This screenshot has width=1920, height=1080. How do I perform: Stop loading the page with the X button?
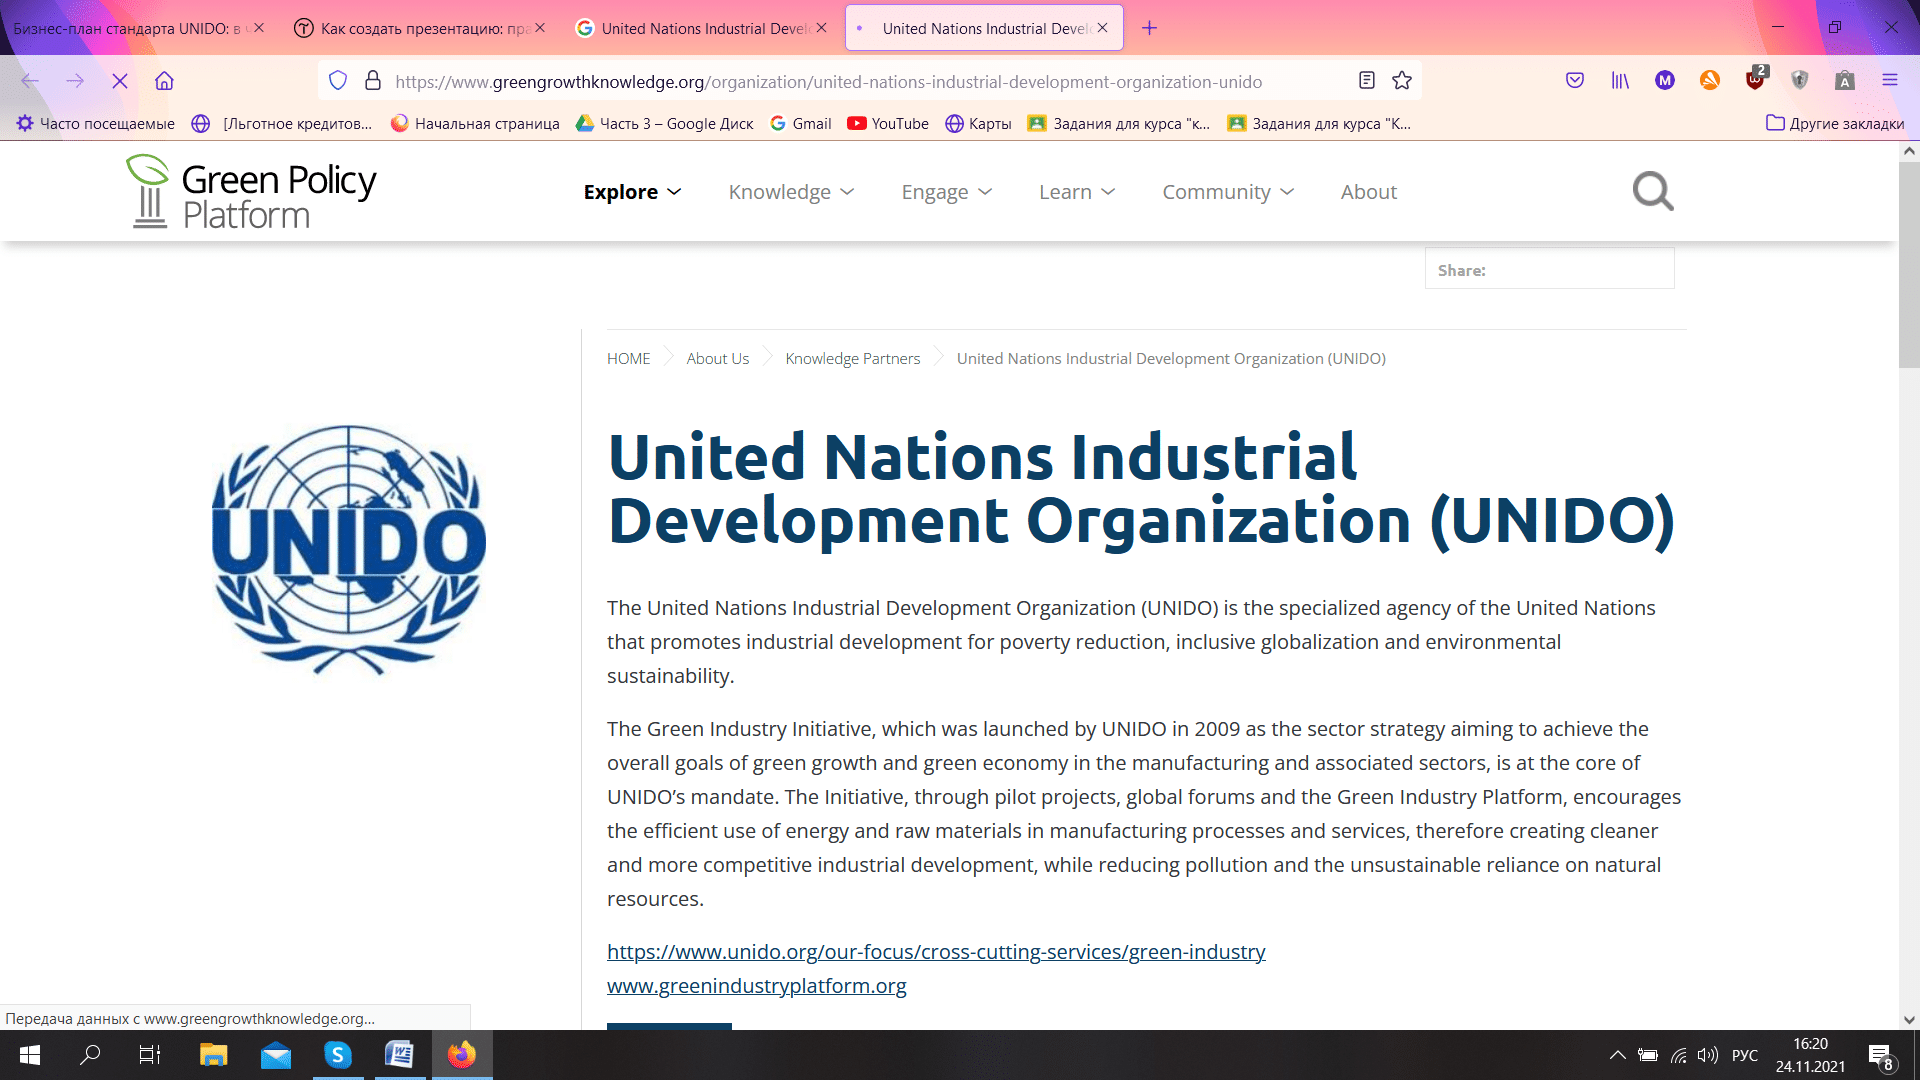point(120,81)
